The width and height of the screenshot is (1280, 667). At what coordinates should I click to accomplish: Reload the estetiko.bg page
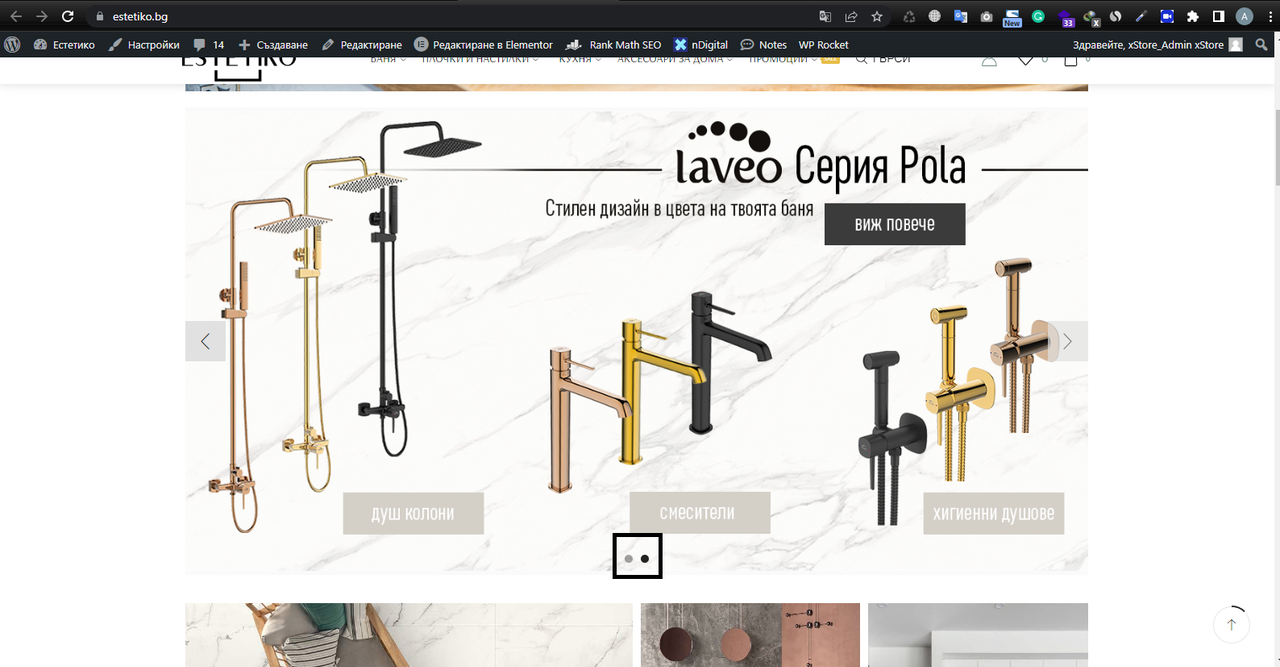(x=68, y=16)
